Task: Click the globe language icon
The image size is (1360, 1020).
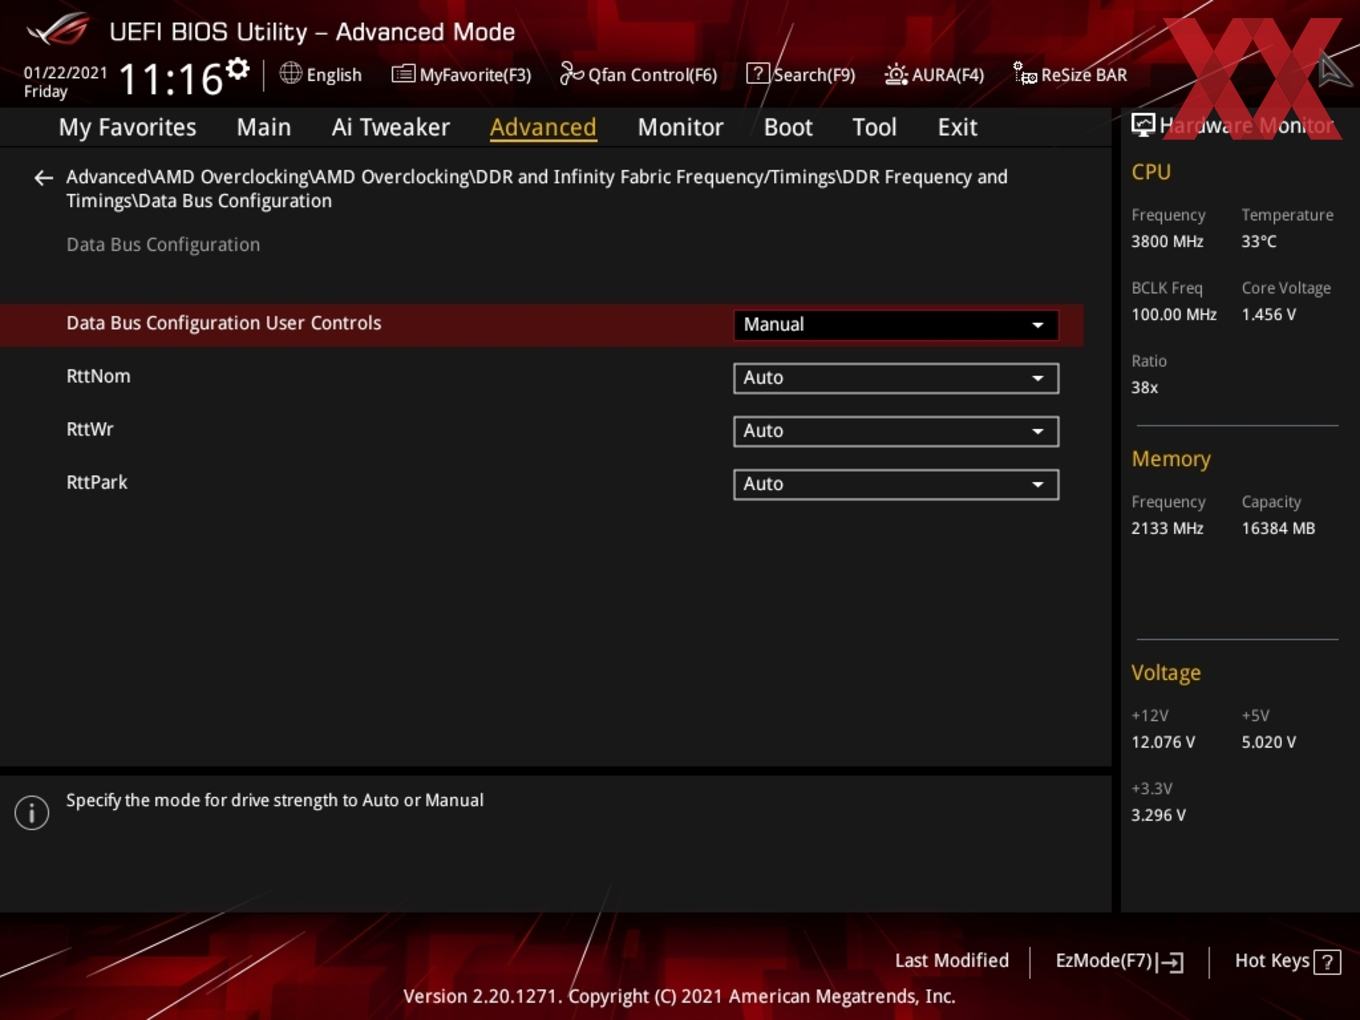Action: tap(290, 73)
